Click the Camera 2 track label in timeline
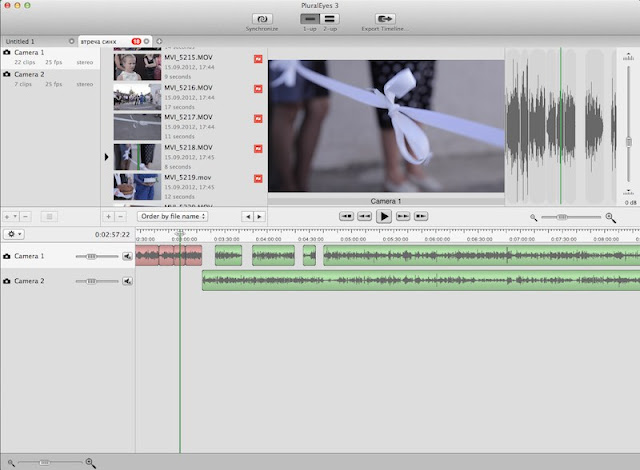Viewport: 640px width, 470px height. click(x=29, y=281)
